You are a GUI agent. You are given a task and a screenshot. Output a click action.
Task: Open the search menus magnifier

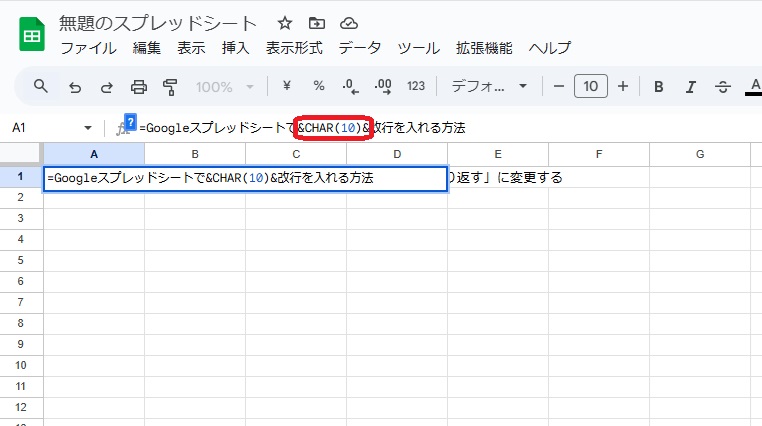(41, 86)
